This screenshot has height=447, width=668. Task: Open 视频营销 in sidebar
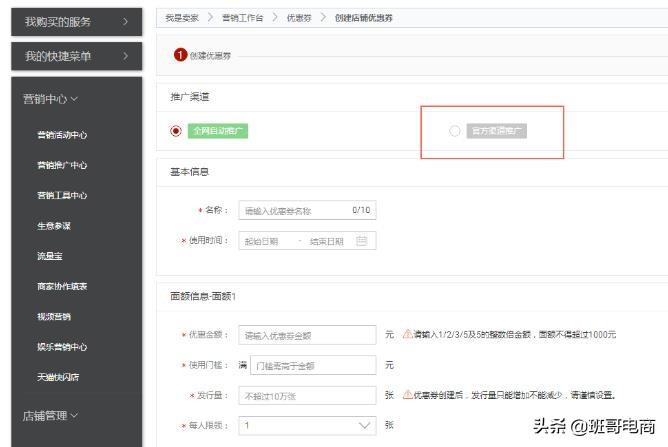pyautogui.click(x=54, y=317)
